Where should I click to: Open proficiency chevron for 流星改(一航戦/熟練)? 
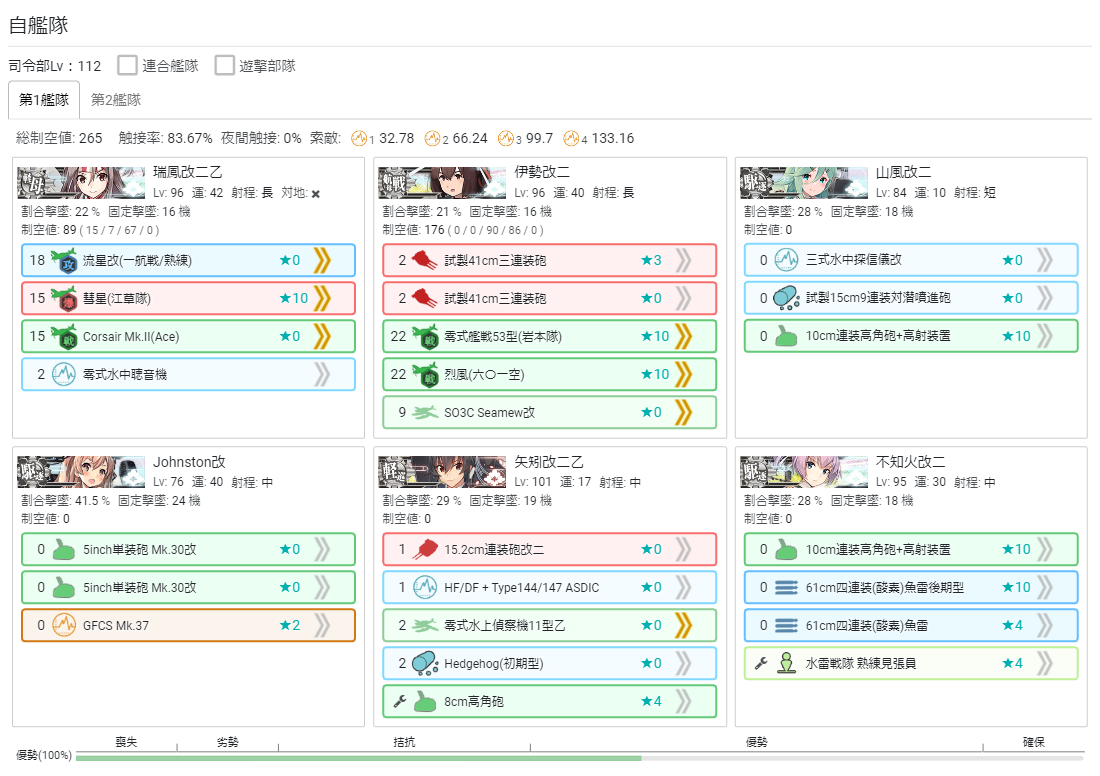[322, 260]
